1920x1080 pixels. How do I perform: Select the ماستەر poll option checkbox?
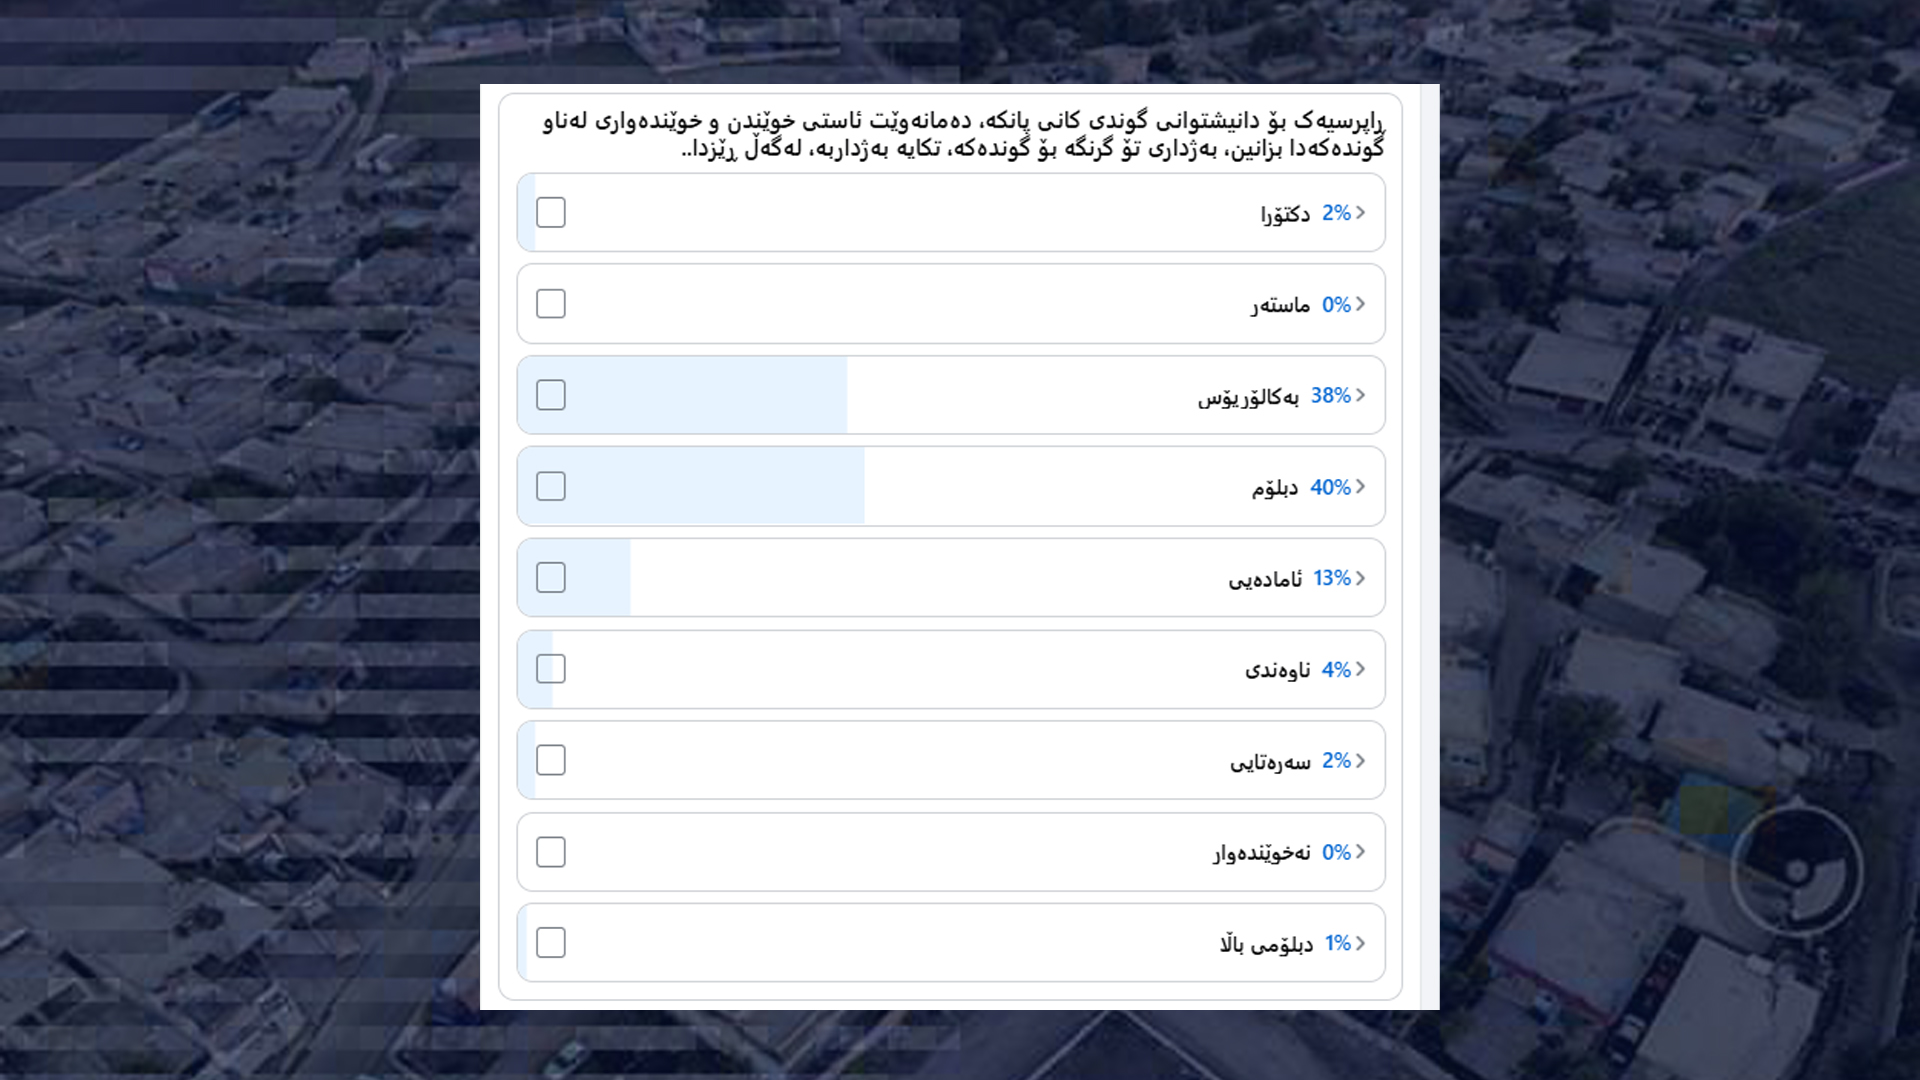point(551,303)
